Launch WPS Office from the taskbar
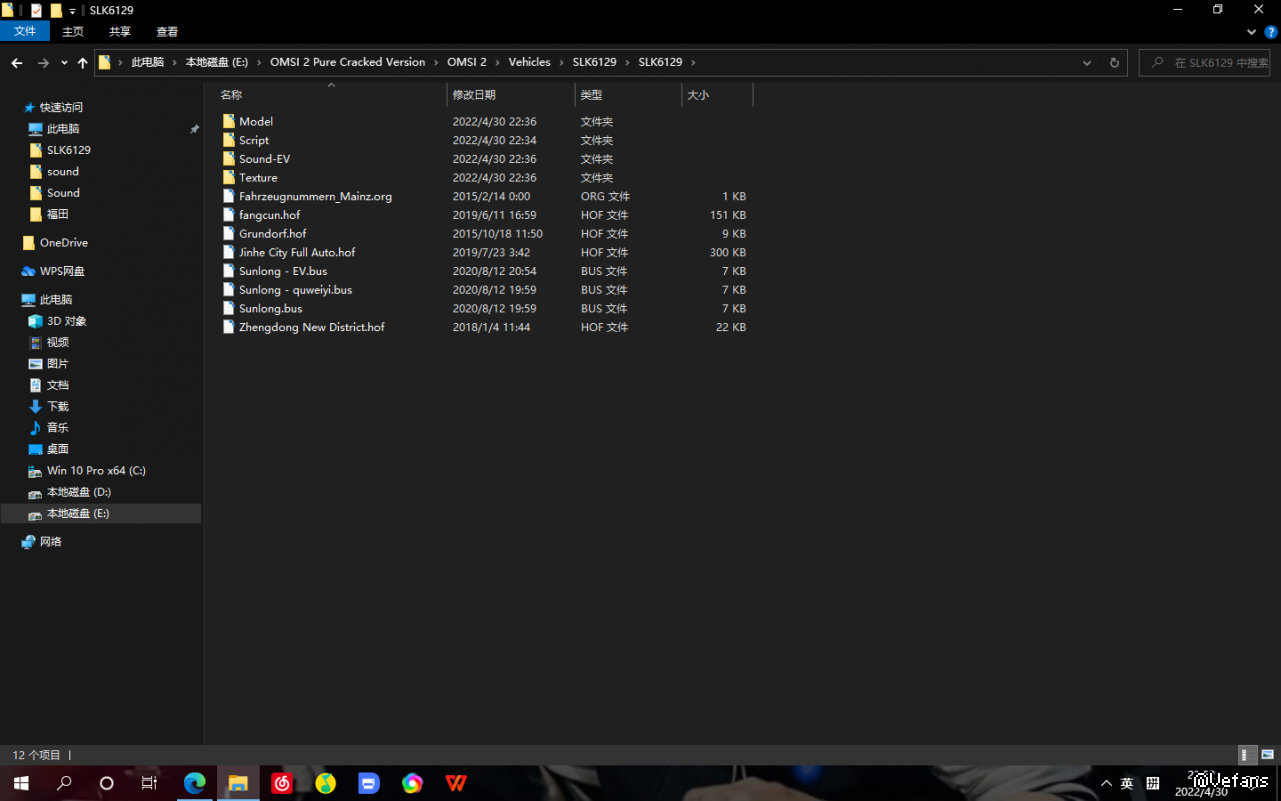 pyautogui.click(x=456, y=783)
